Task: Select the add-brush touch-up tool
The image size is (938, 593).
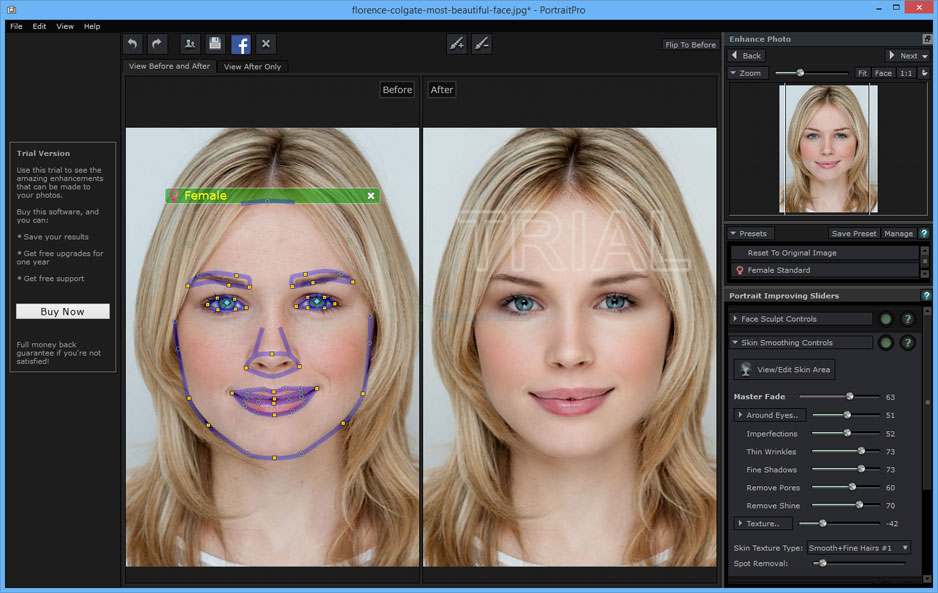Action: click(x=455, y=44)
